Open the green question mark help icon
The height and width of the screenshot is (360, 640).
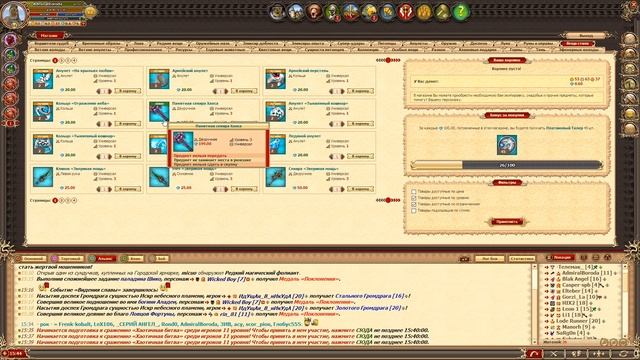(x=460, y=12)
